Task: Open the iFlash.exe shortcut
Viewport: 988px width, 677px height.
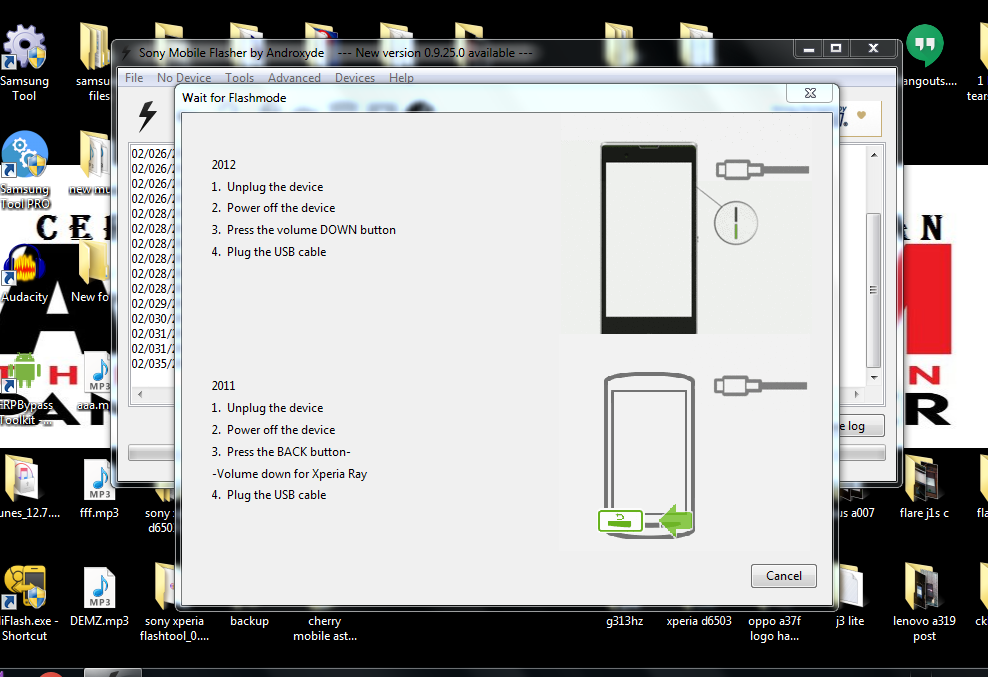Action: (25, 604)
